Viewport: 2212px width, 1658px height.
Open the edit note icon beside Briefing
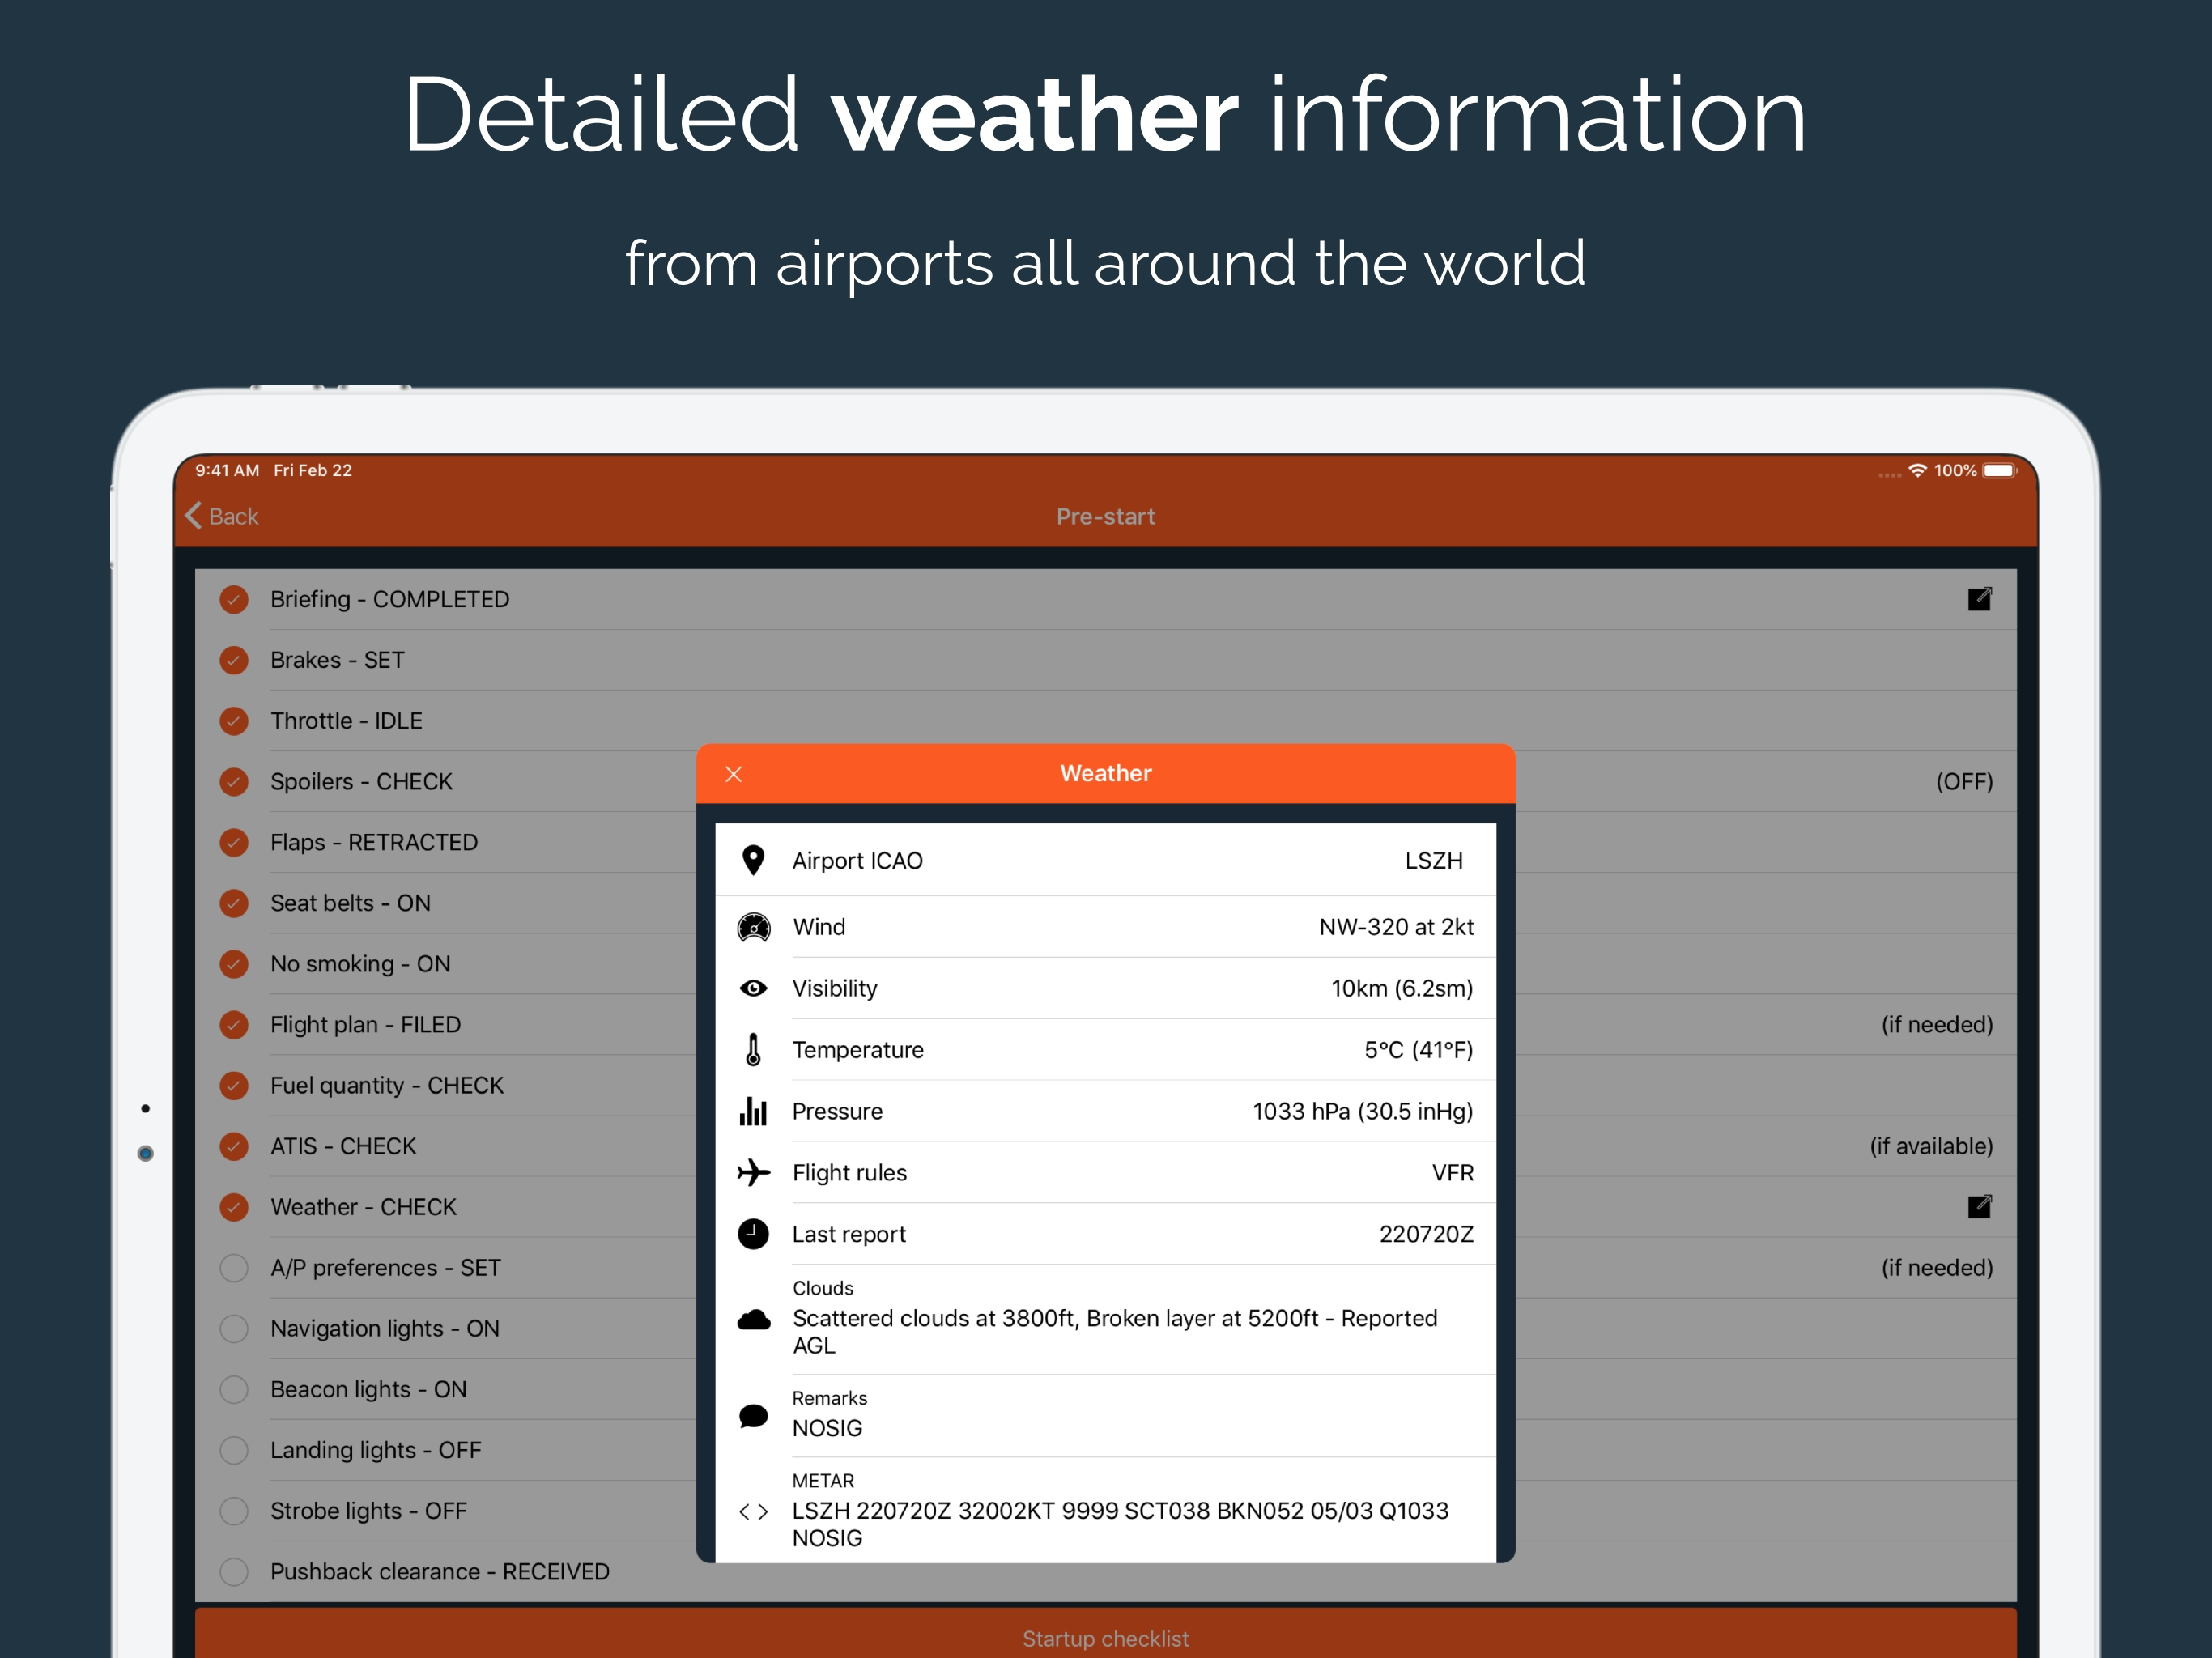point(1979,599)
